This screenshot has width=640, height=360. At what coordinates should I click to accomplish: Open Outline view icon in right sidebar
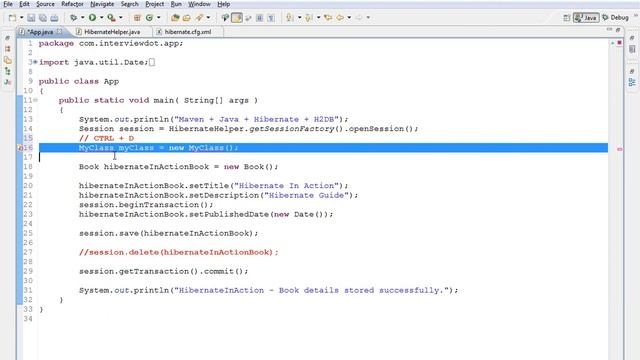tap(632, 82)
